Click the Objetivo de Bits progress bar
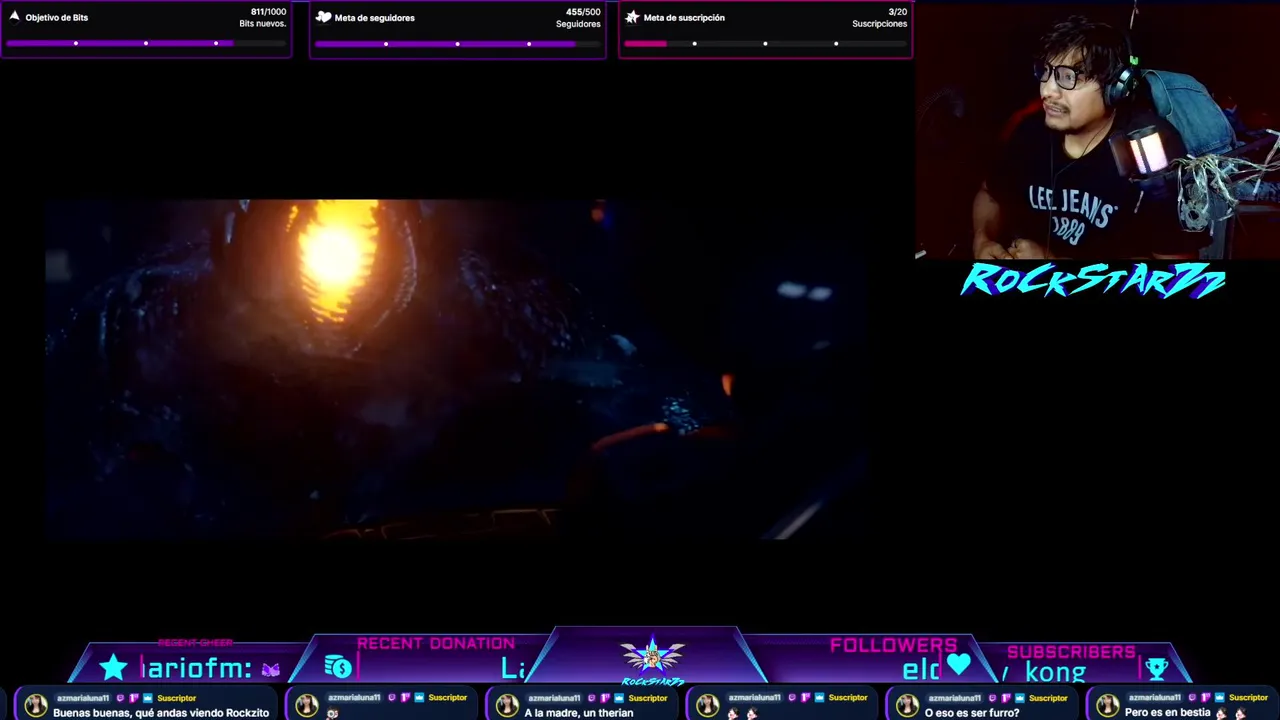 pos(146,43)
